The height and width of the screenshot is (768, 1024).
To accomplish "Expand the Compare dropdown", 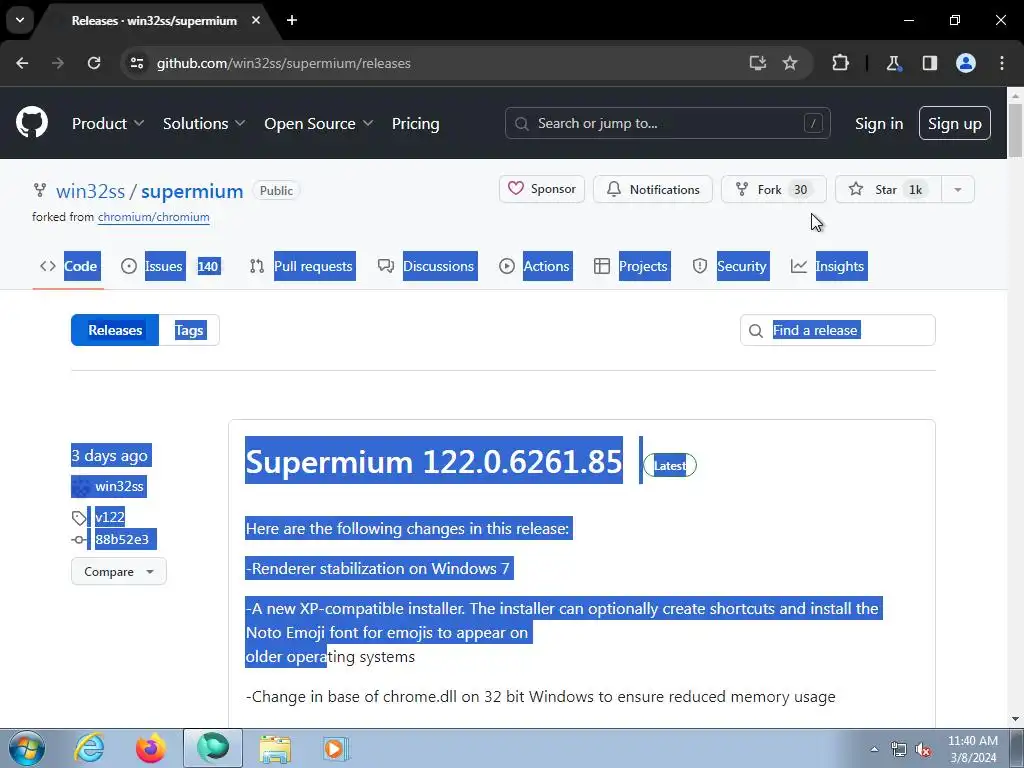I will click(x=119, y=571).
